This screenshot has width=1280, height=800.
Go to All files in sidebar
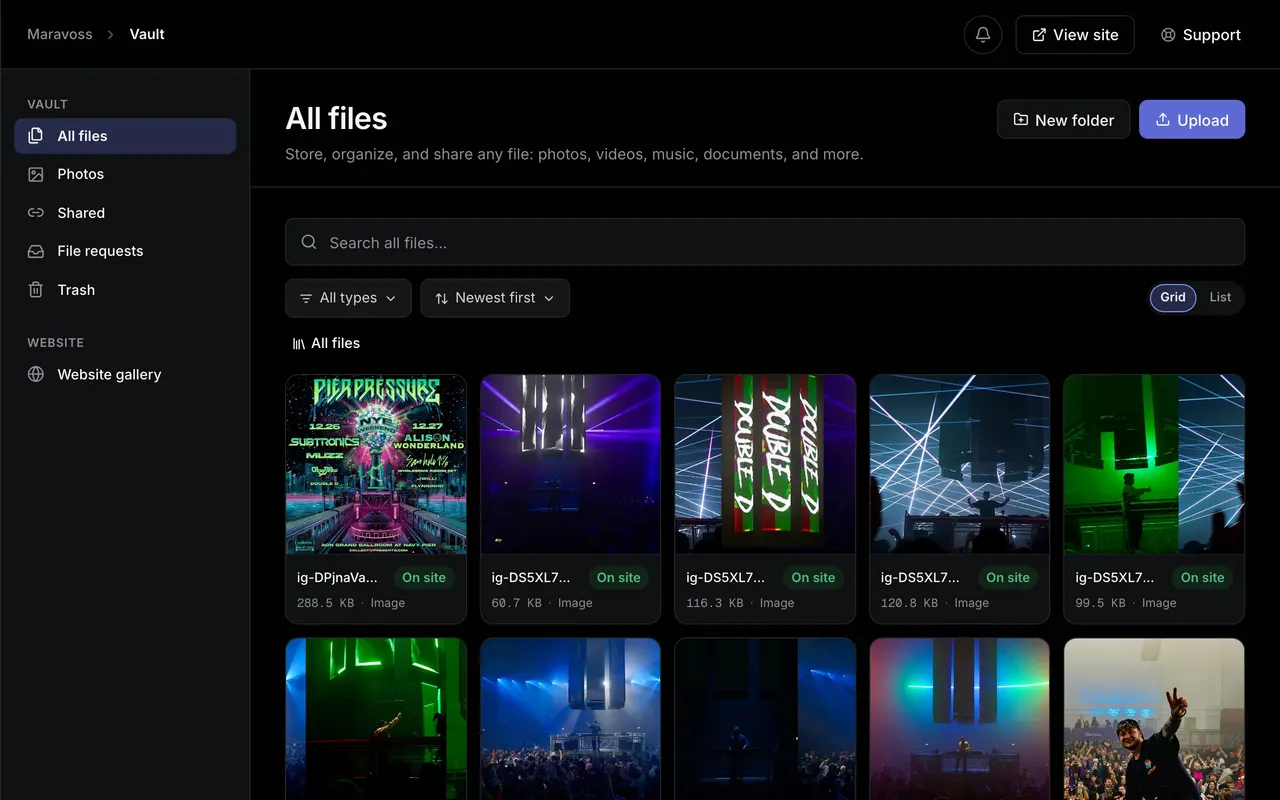click(x=125, y=136)
